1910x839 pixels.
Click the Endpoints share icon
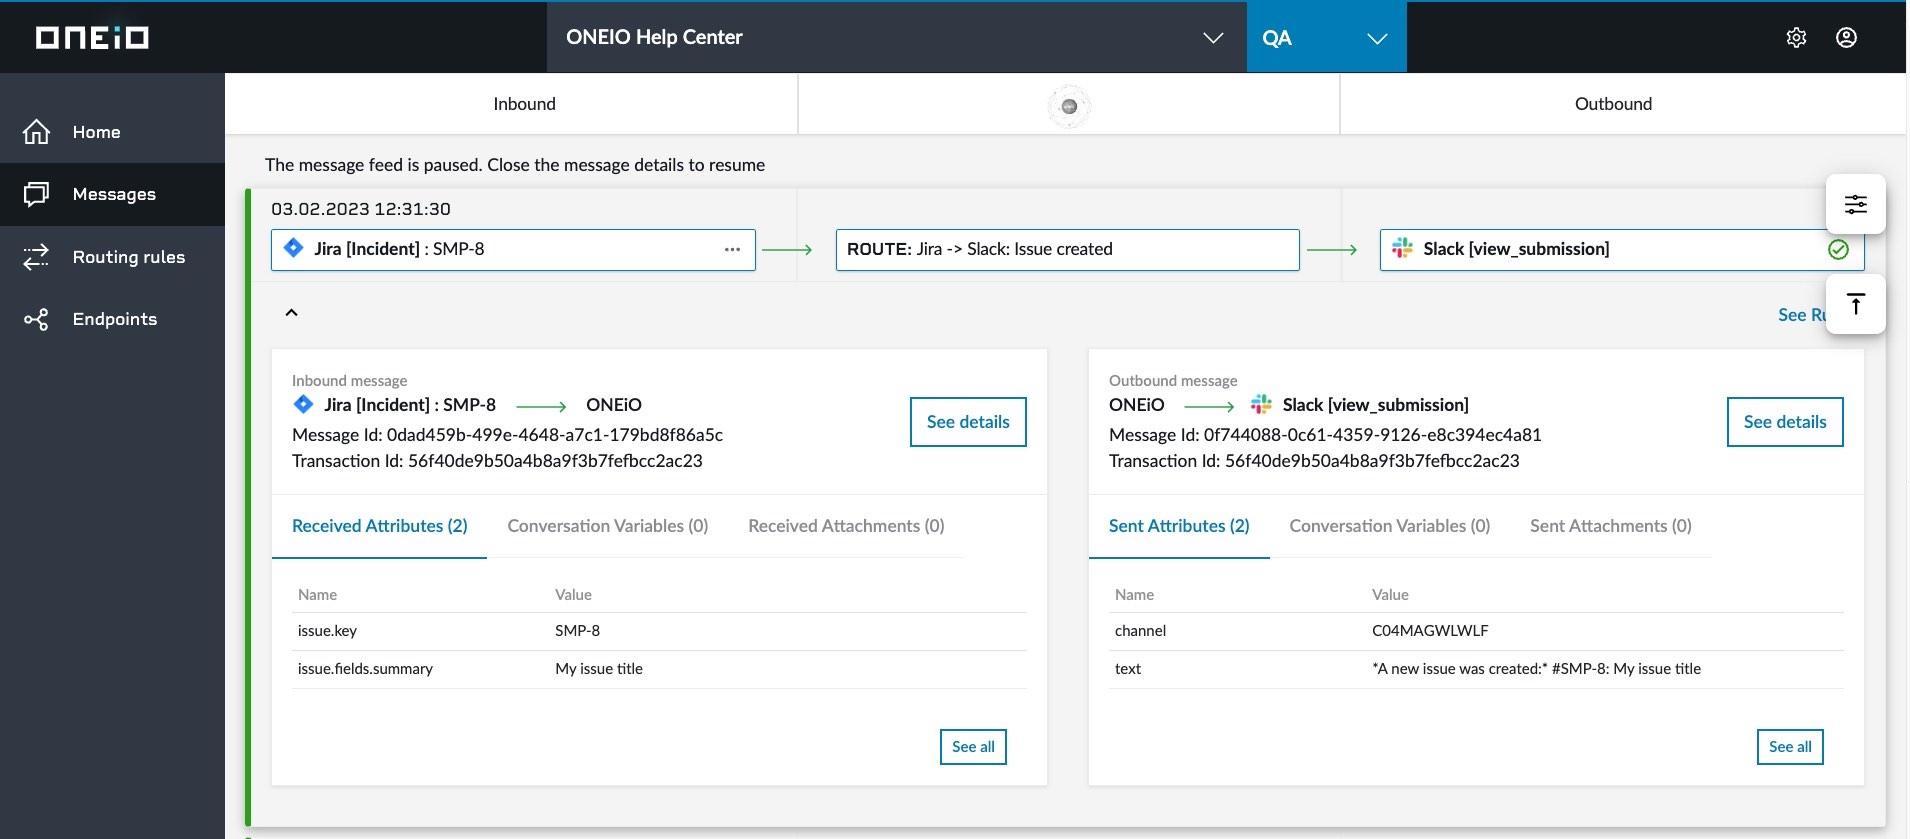pos(36,319)
